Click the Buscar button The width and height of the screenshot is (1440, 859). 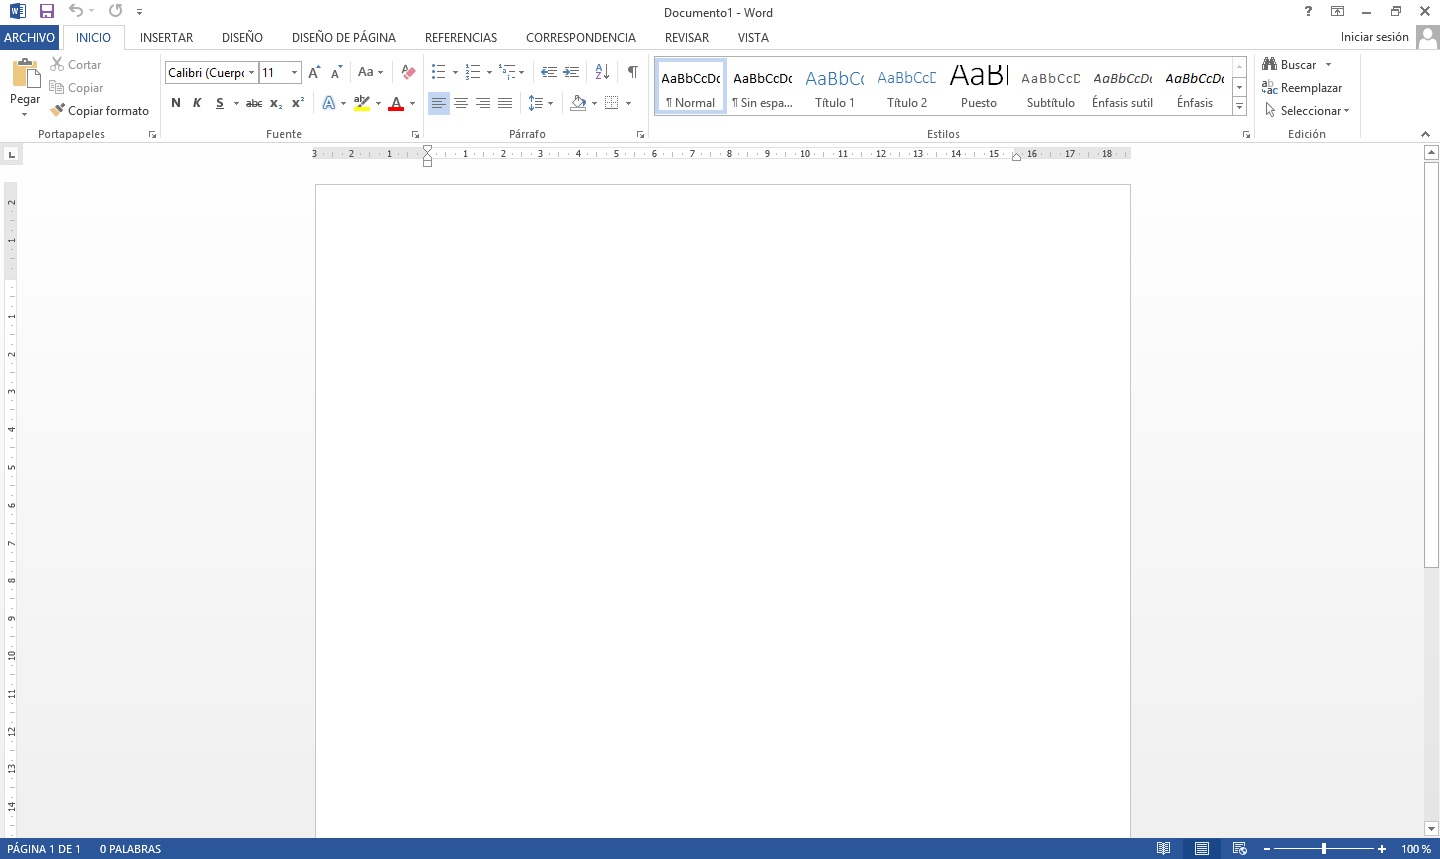pyautogui.click(x=1290, y=64)
